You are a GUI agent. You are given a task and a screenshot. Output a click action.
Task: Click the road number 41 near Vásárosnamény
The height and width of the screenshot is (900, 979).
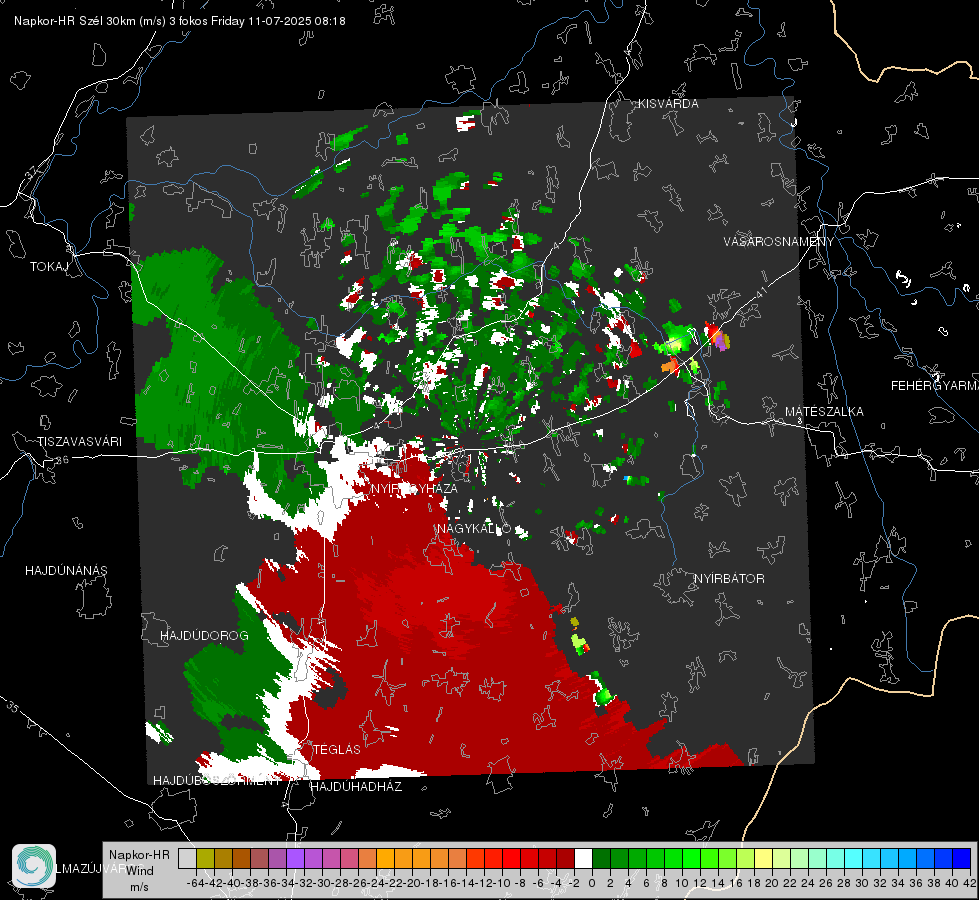(760, 293)
